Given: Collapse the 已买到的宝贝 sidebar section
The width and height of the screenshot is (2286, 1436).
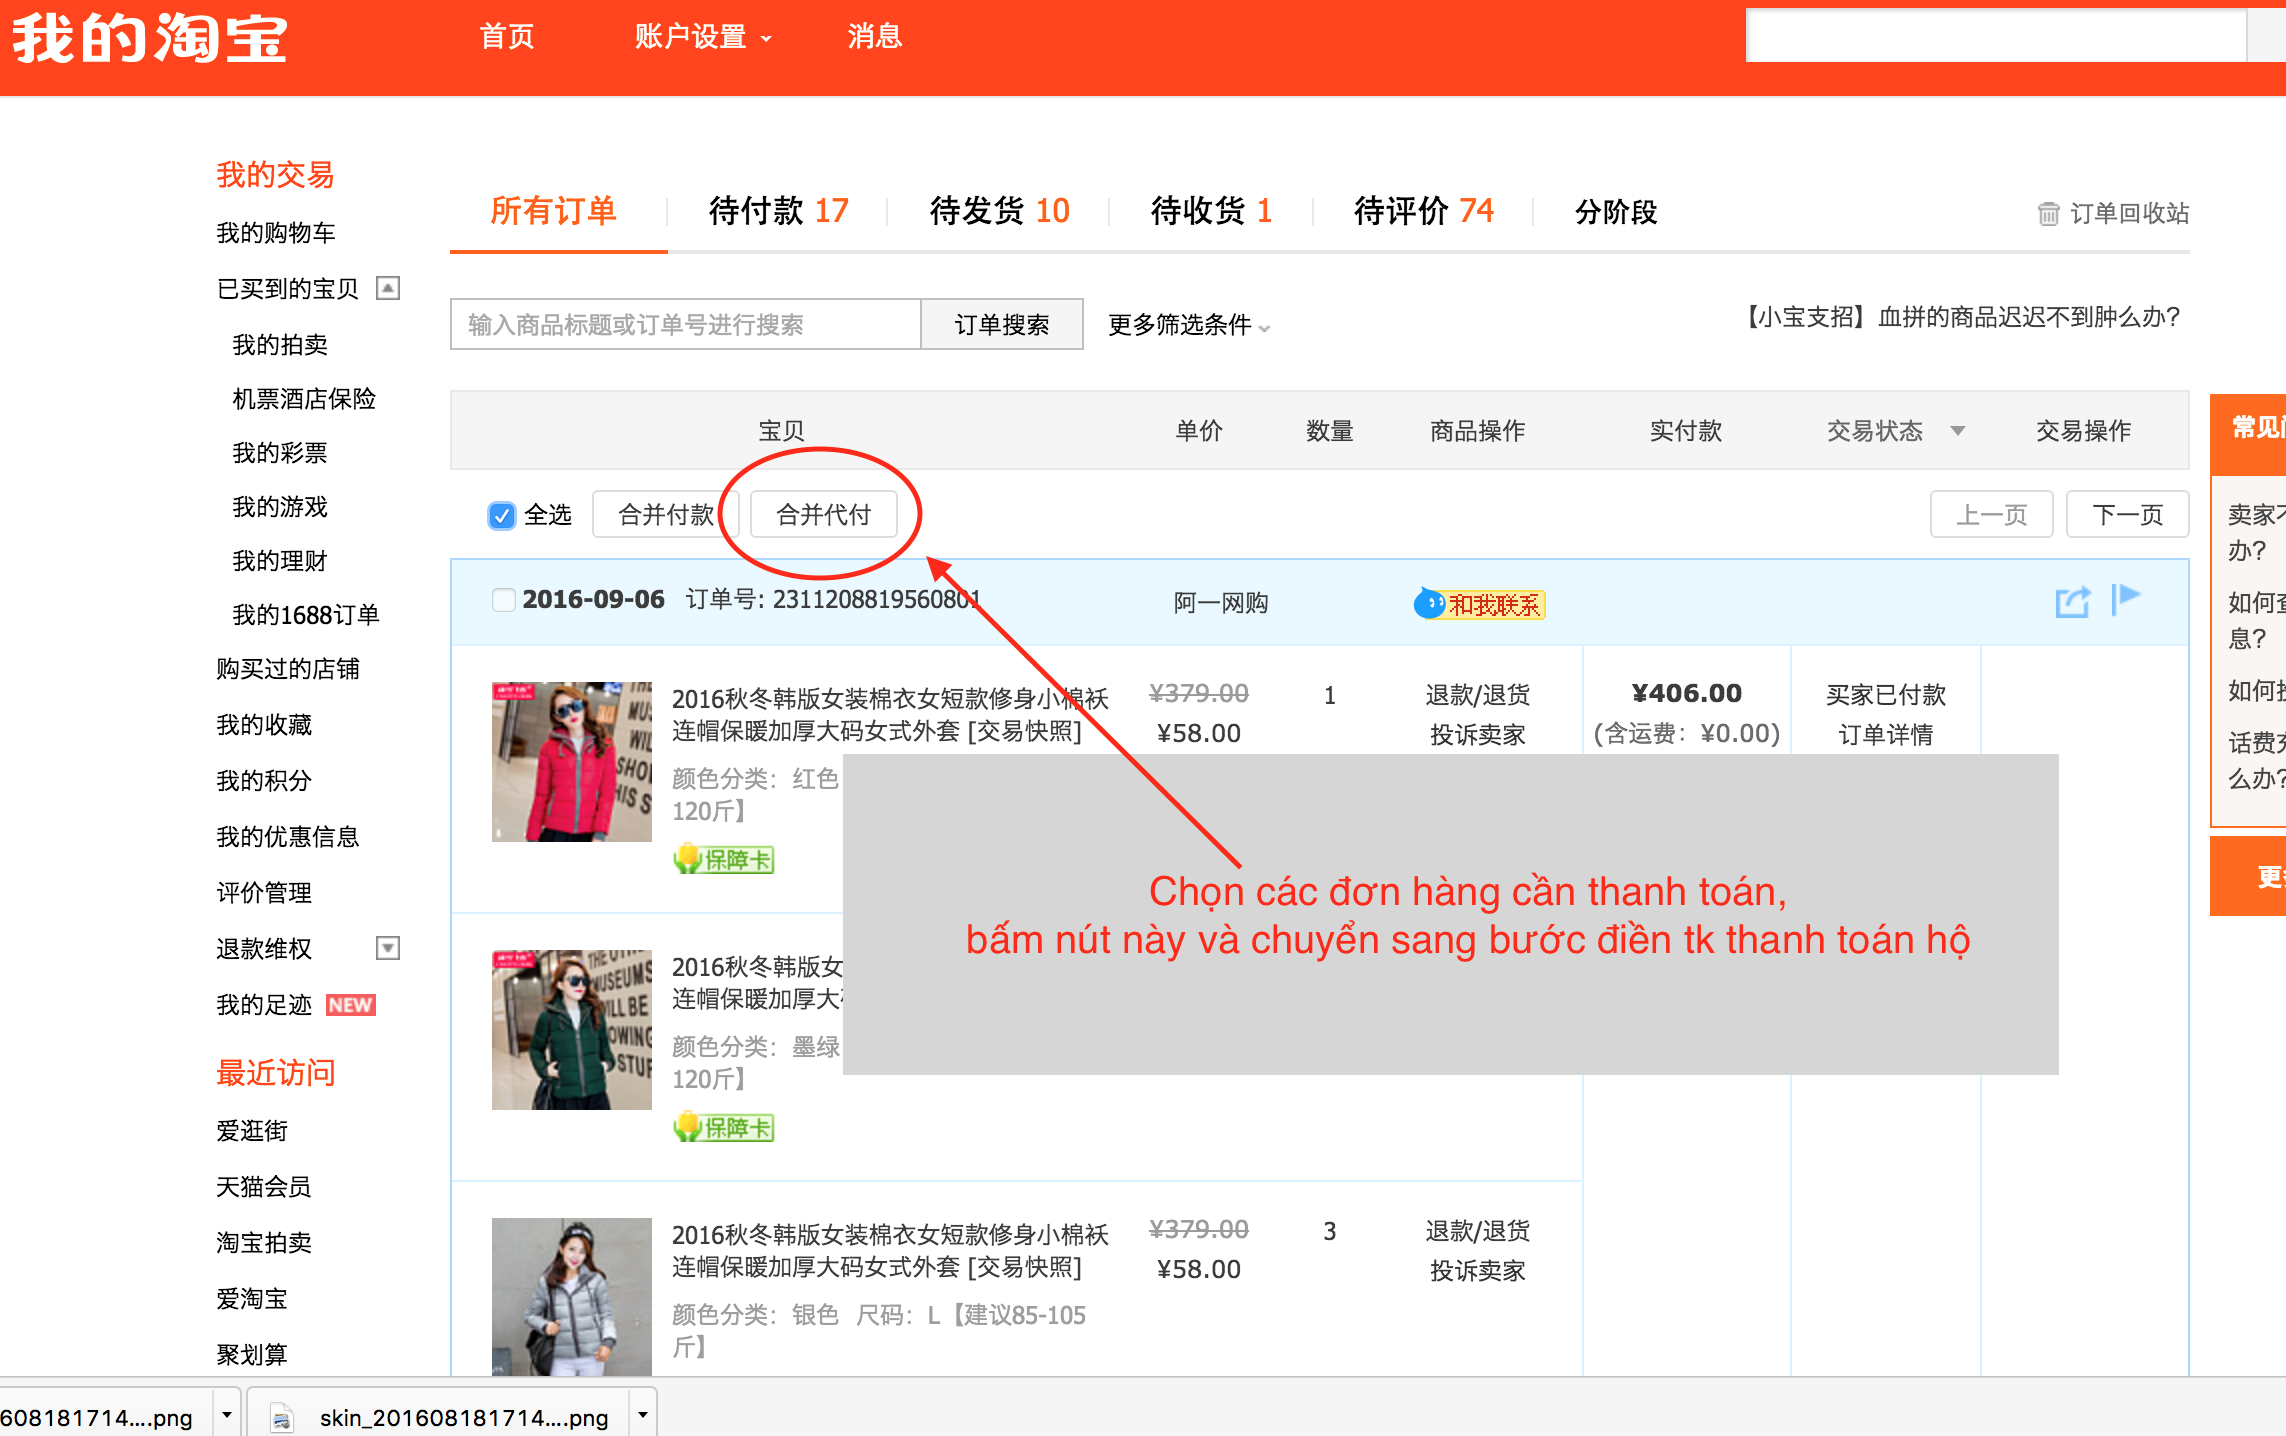Looking at the screenshot, I should [x=388, y=288].
